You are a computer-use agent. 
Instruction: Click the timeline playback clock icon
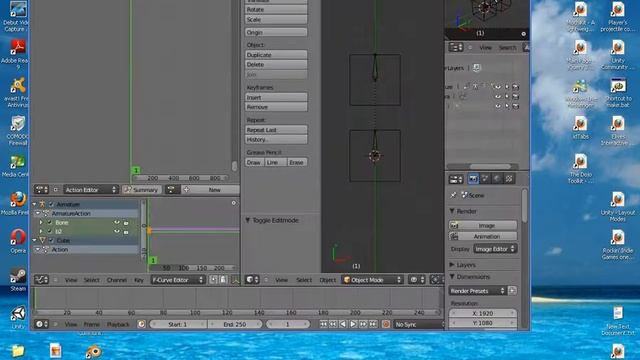[141, 324]
